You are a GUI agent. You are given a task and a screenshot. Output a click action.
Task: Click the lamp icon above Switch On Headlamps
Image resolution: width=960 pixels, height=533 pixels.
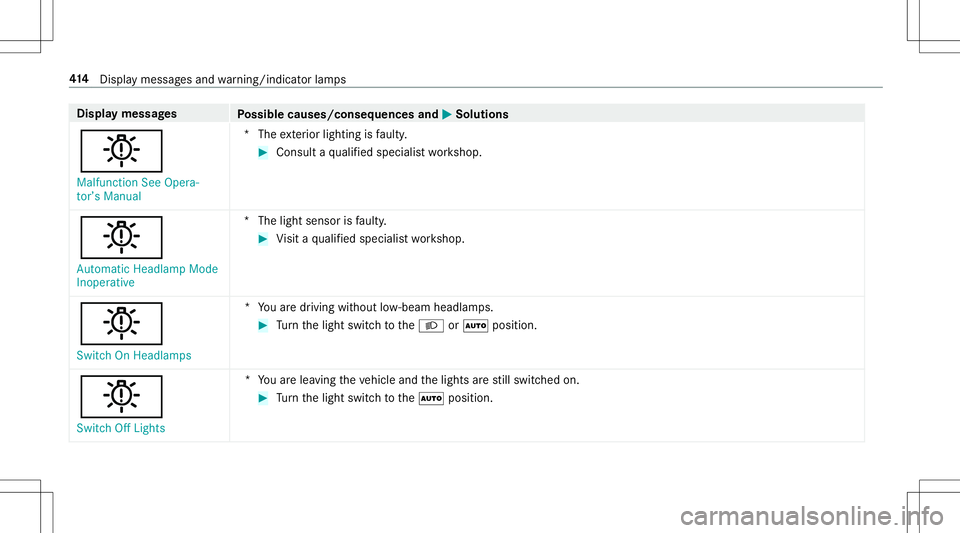[121, 324]
